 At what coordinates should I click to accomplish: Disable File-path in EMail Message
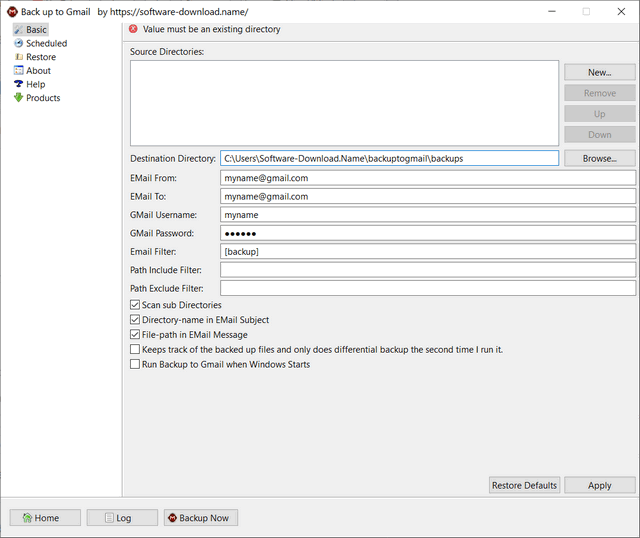pyautogui.click(x=135, y=335)
